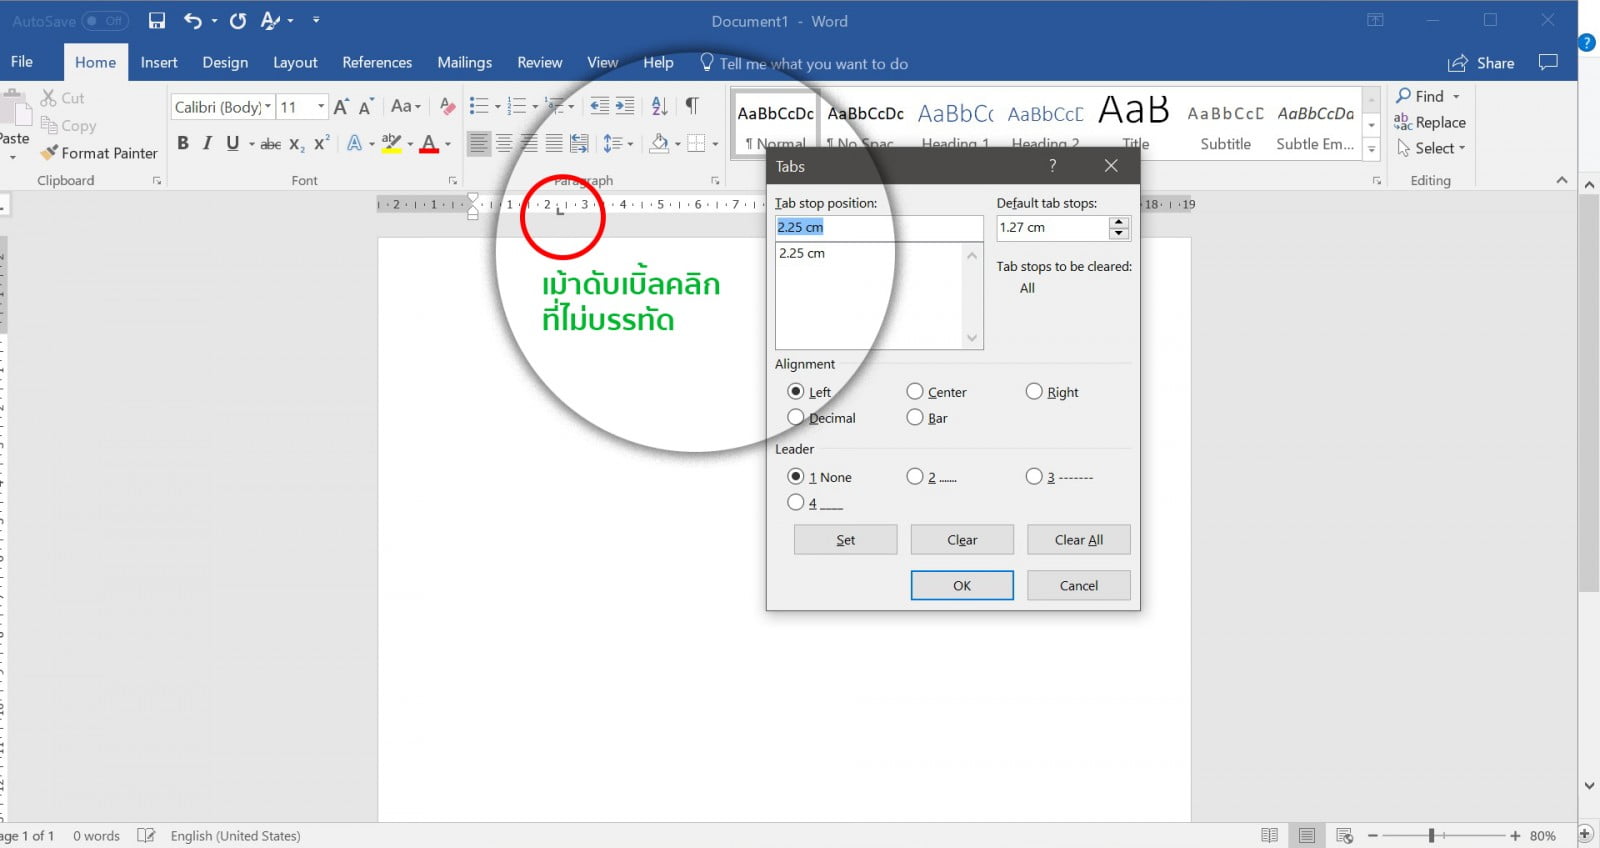Select underline leader option 4

coord(796,502)
